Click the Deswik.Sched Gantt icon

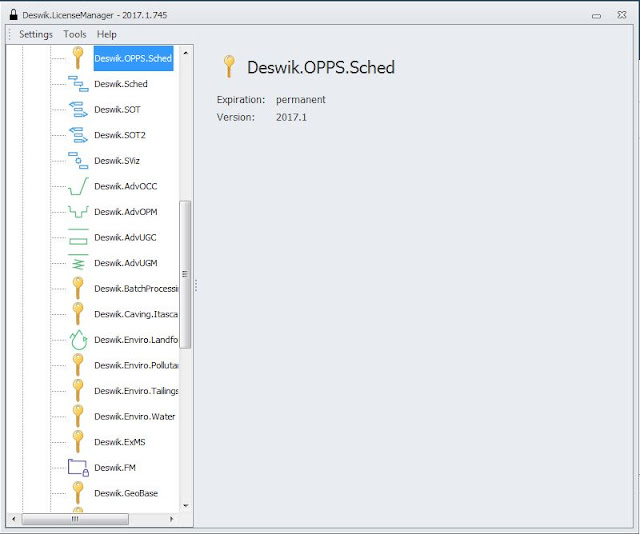[x=78, y=84]
